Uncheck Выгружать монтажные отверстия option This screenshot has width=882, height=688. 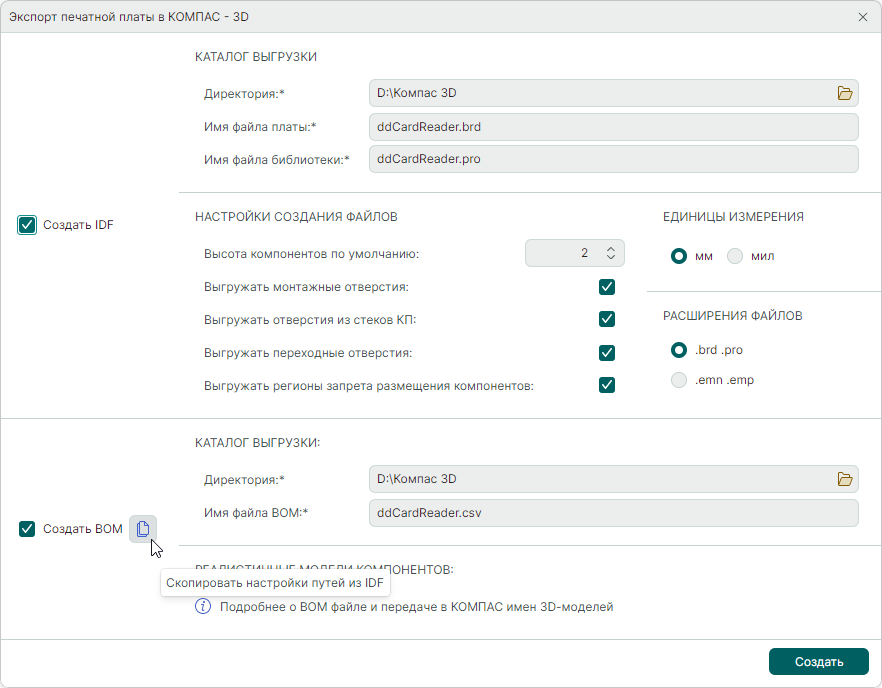click(606, 287)
